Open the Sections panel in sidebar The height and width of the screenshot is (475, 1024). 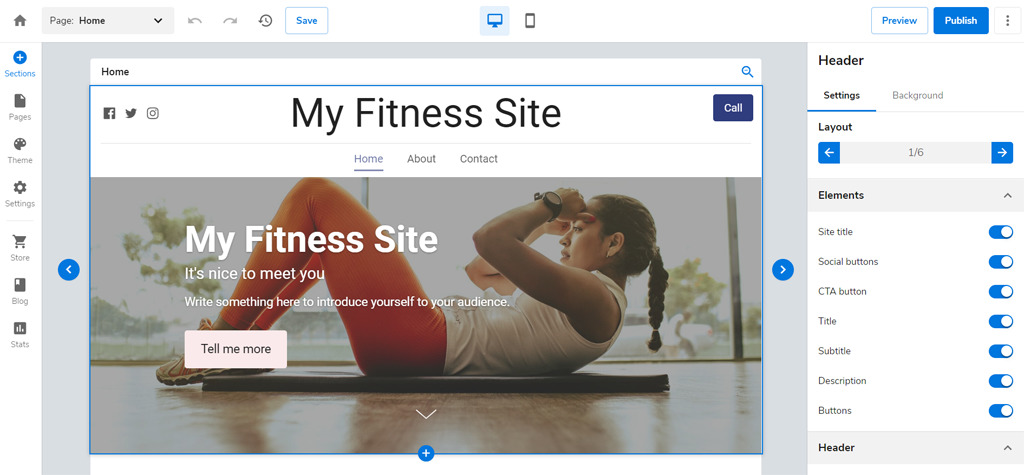tap(20, 64)
